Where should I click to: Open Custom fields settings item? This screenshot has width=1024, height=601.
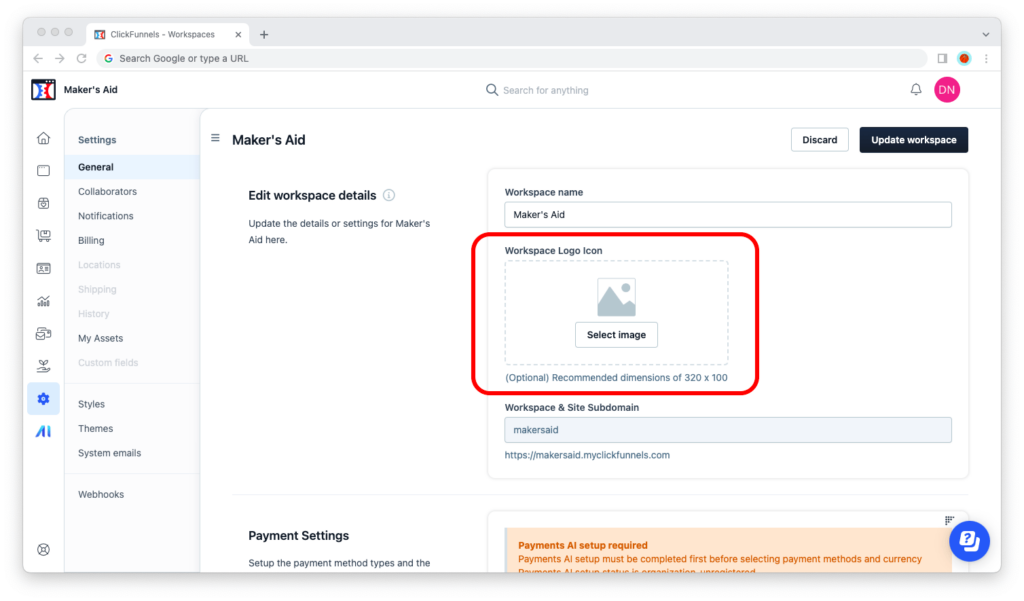(x=108, y=363)
